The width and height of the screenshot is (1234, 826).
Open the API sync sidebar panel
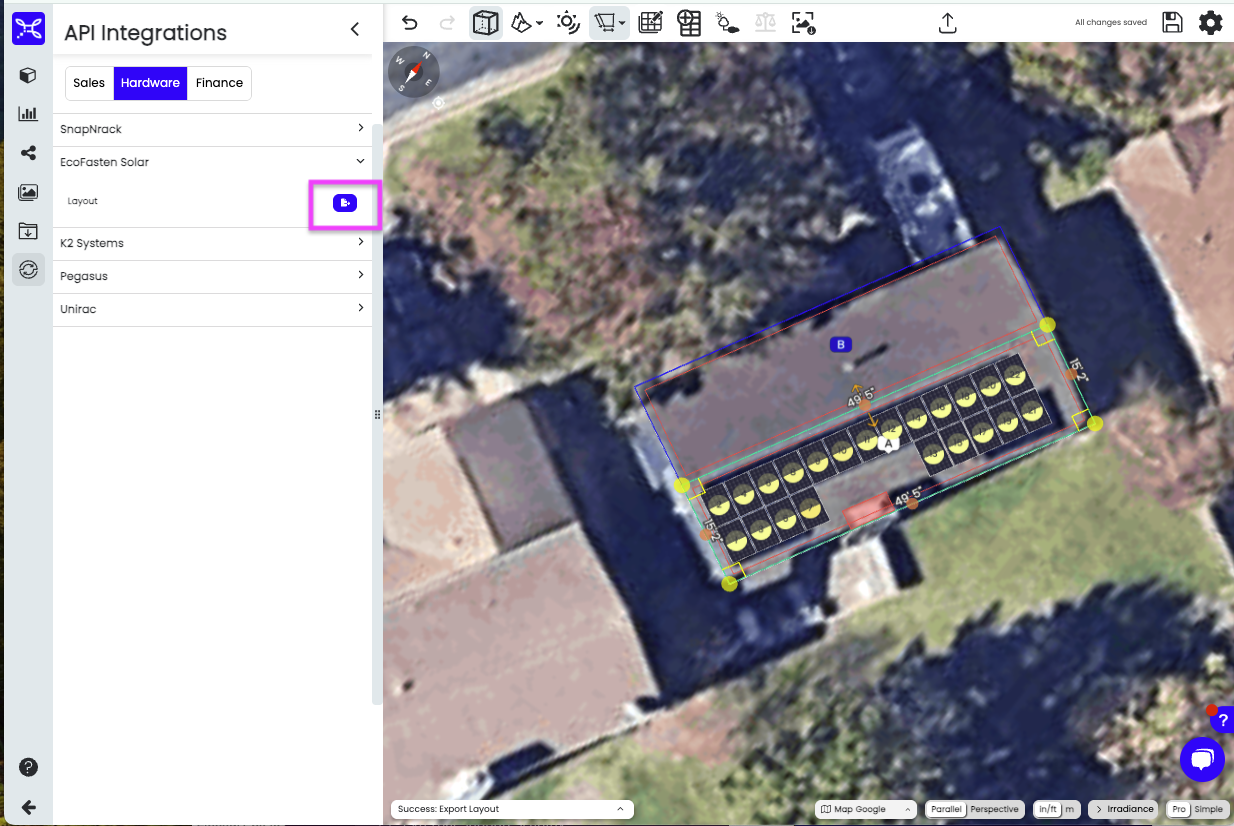pyautogui.click(x=28, y=269)
